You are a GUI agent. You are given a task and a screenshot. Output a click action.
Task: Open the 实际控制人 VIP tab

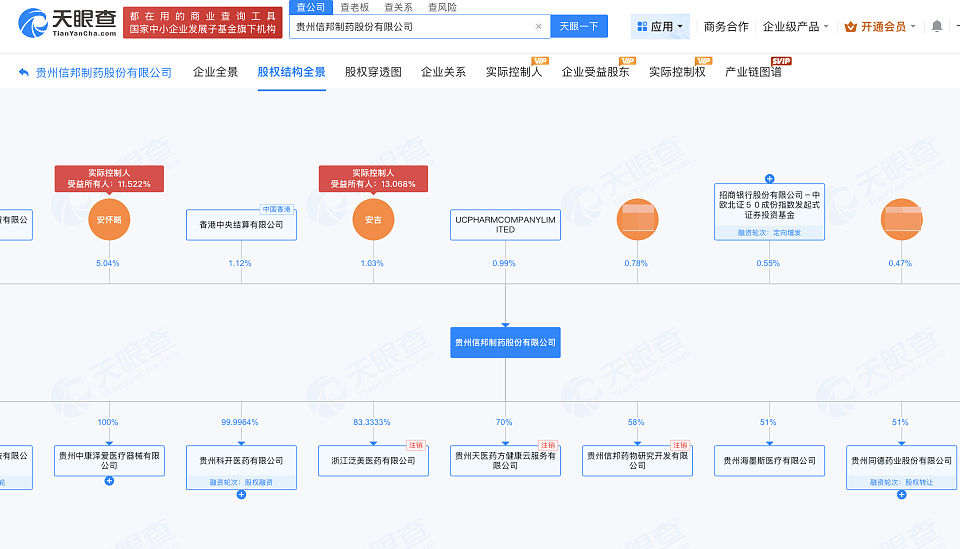(x=514, y=72)
